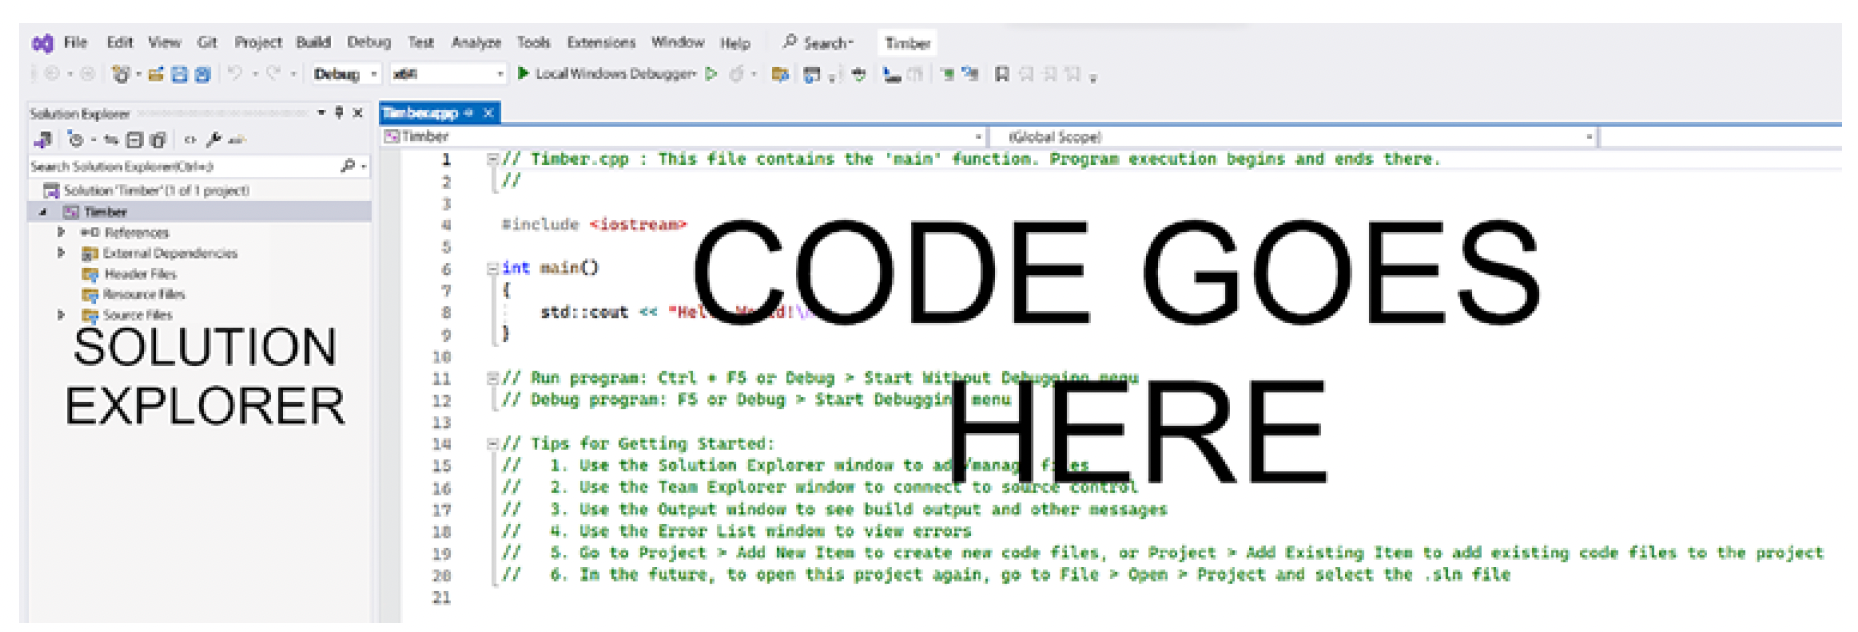
Task: Collapse the main function code fold marker
Action: [492, 268]
